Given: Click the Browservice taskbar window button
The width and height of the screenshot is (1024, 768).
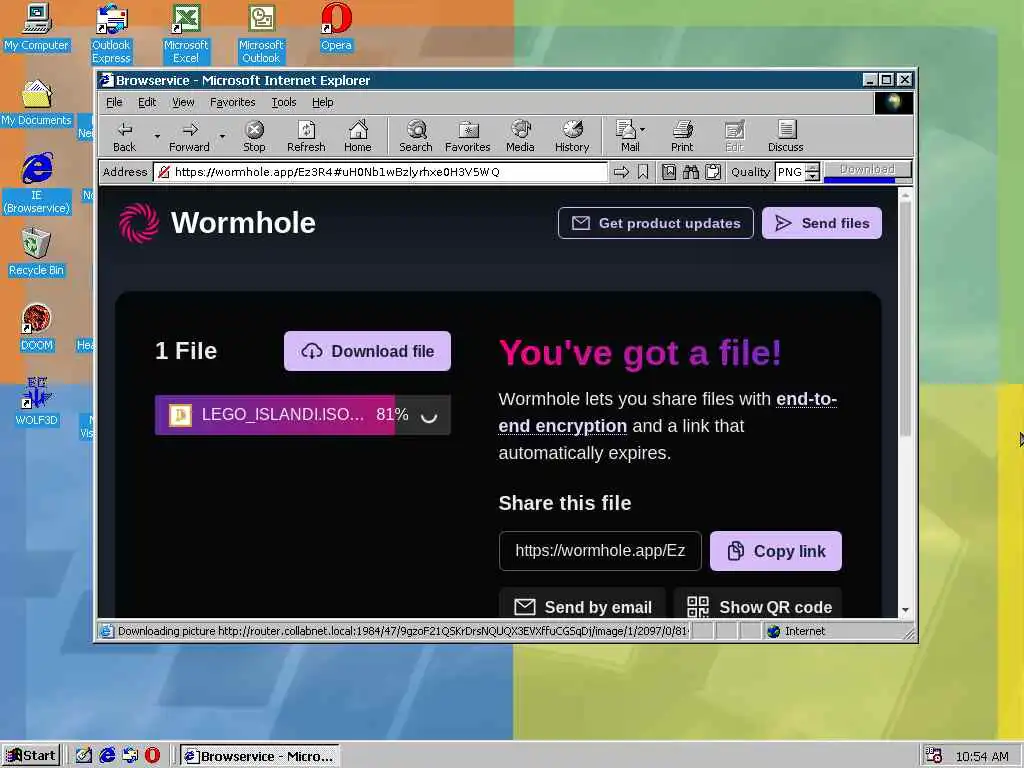Looking at the screenshot, I should (259, 756).
